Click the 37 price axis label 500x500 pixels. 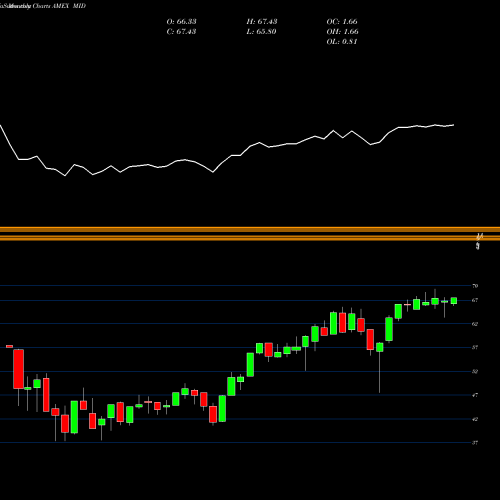tap(475, 443)
